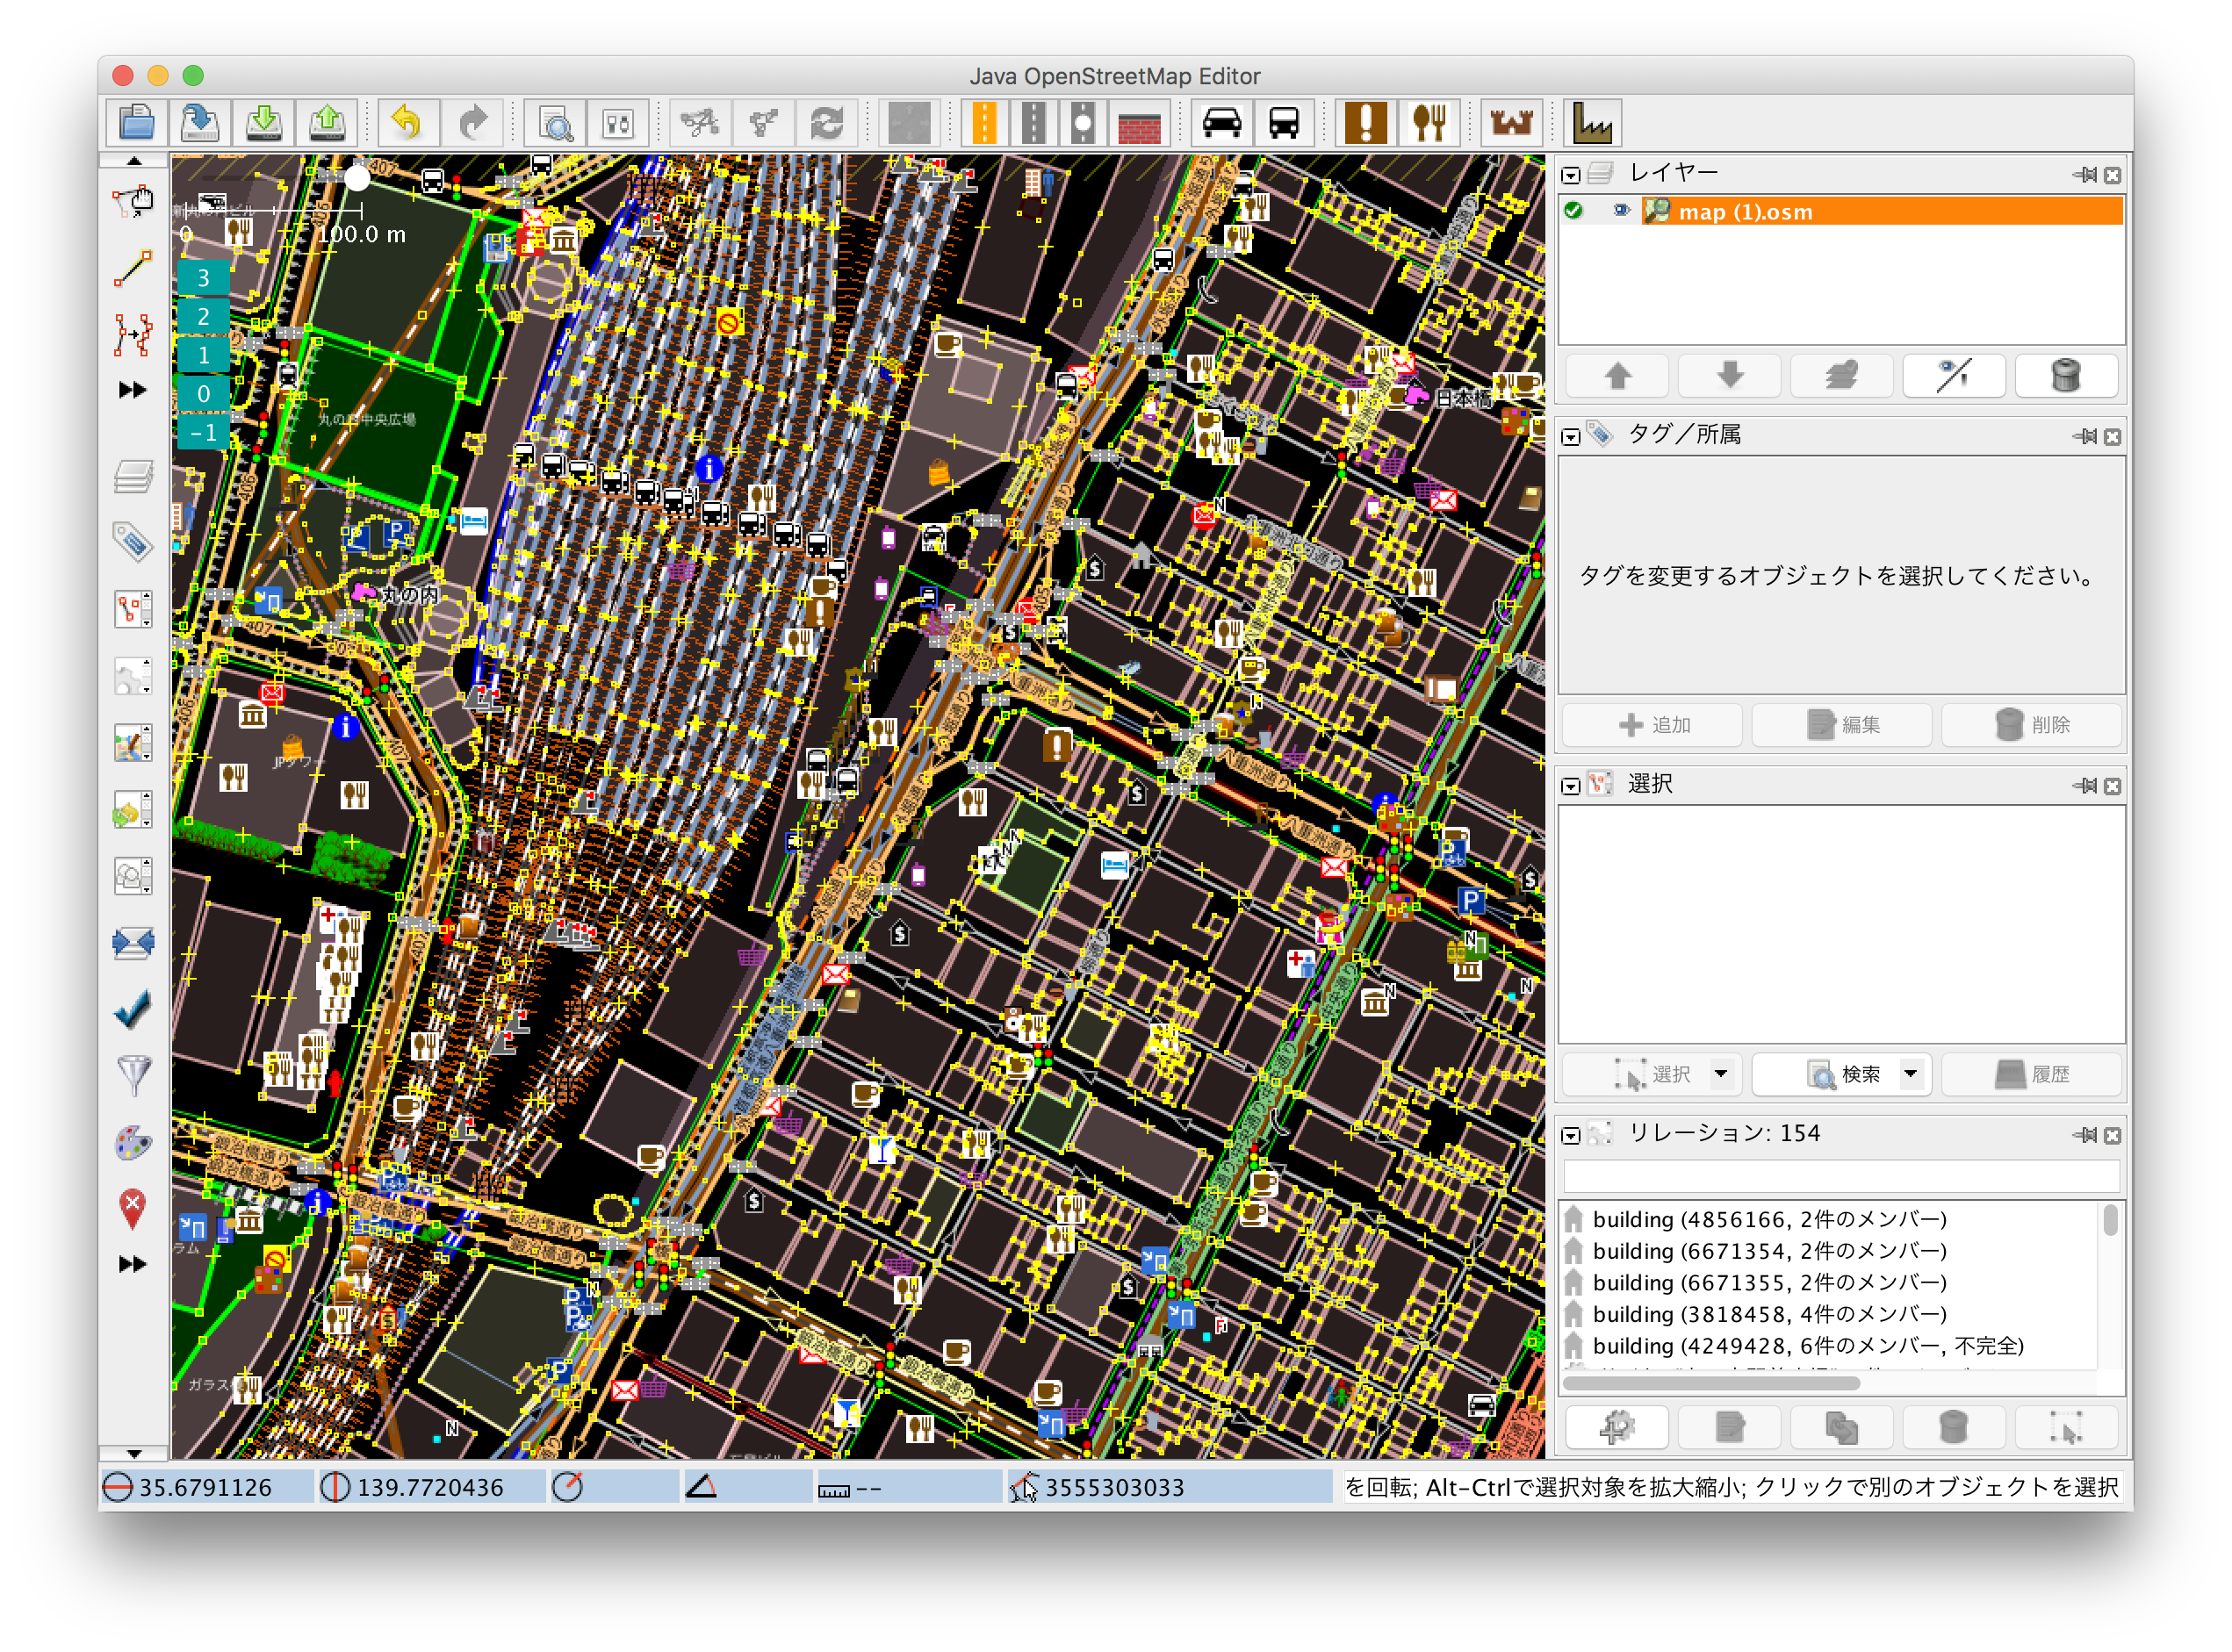Open the 検索 button dropdown arrow
2232x1652 pixels.
1911,1074
